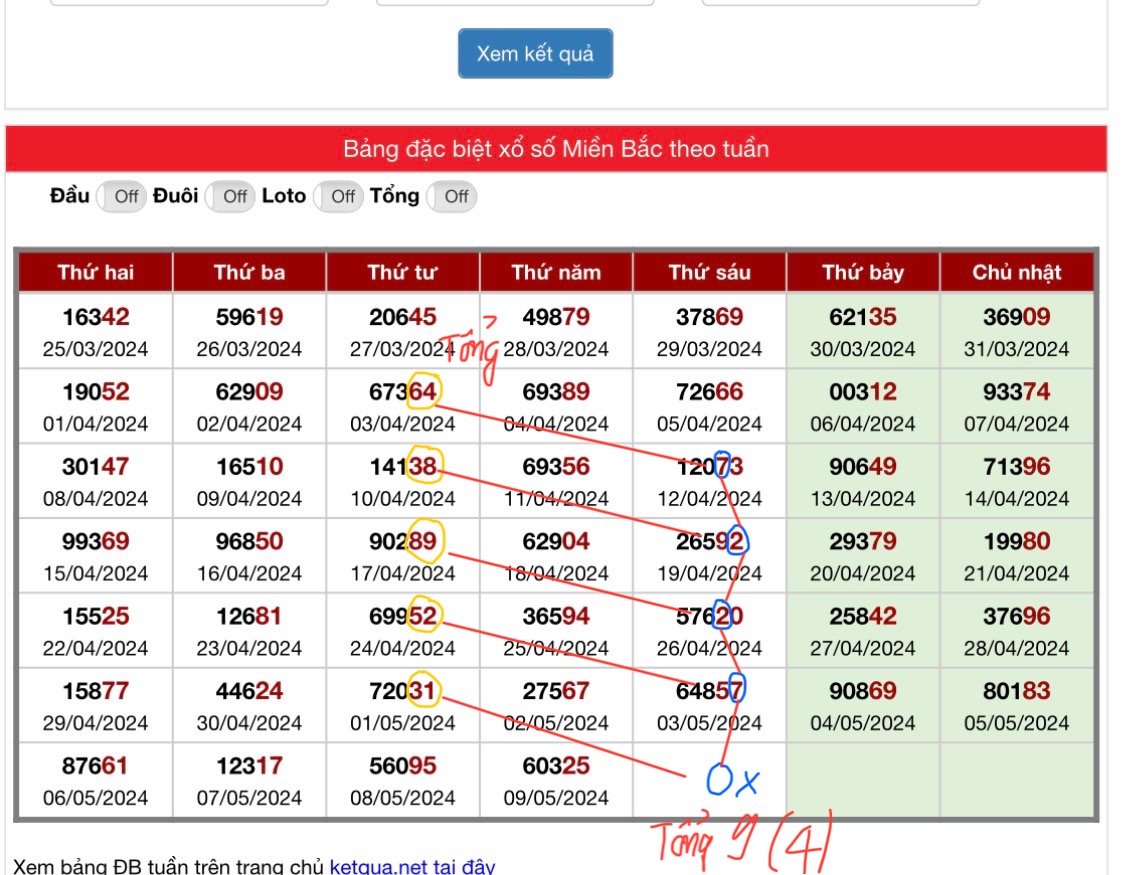Select result 59619 dated 26/03/2024
This screenshot has height=875, width=1124.
[x=249, y=318]
